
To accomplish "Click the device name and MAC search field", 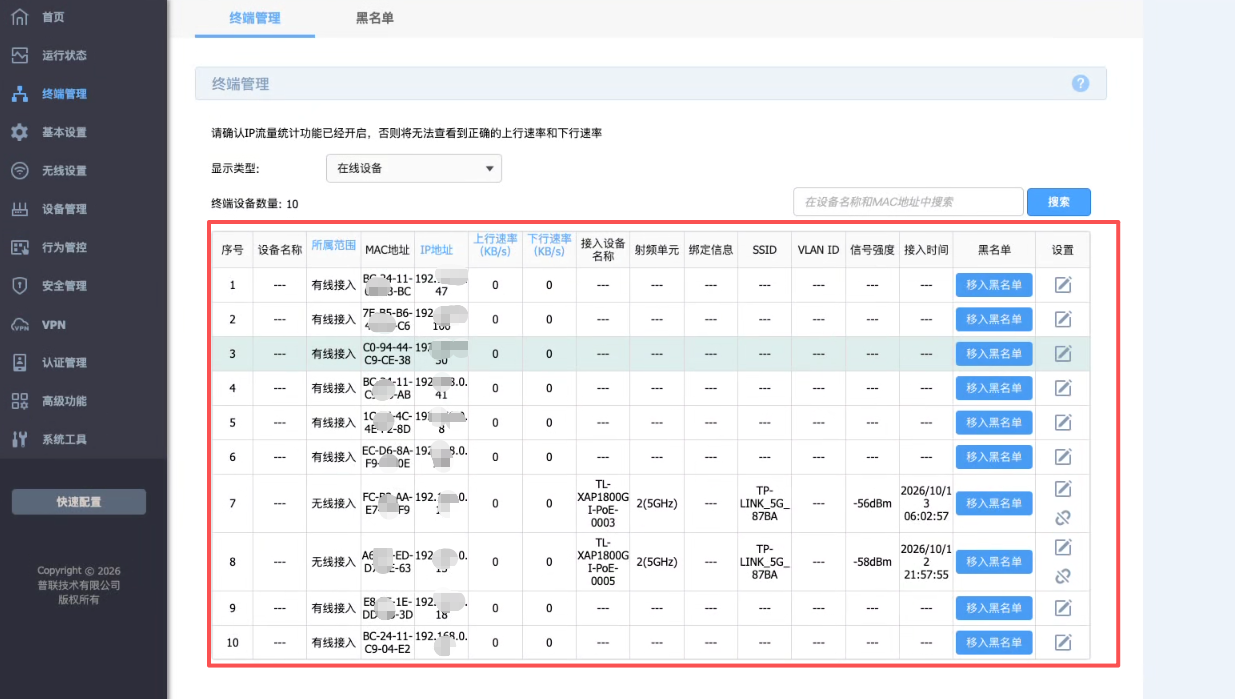I will [908, 202].
